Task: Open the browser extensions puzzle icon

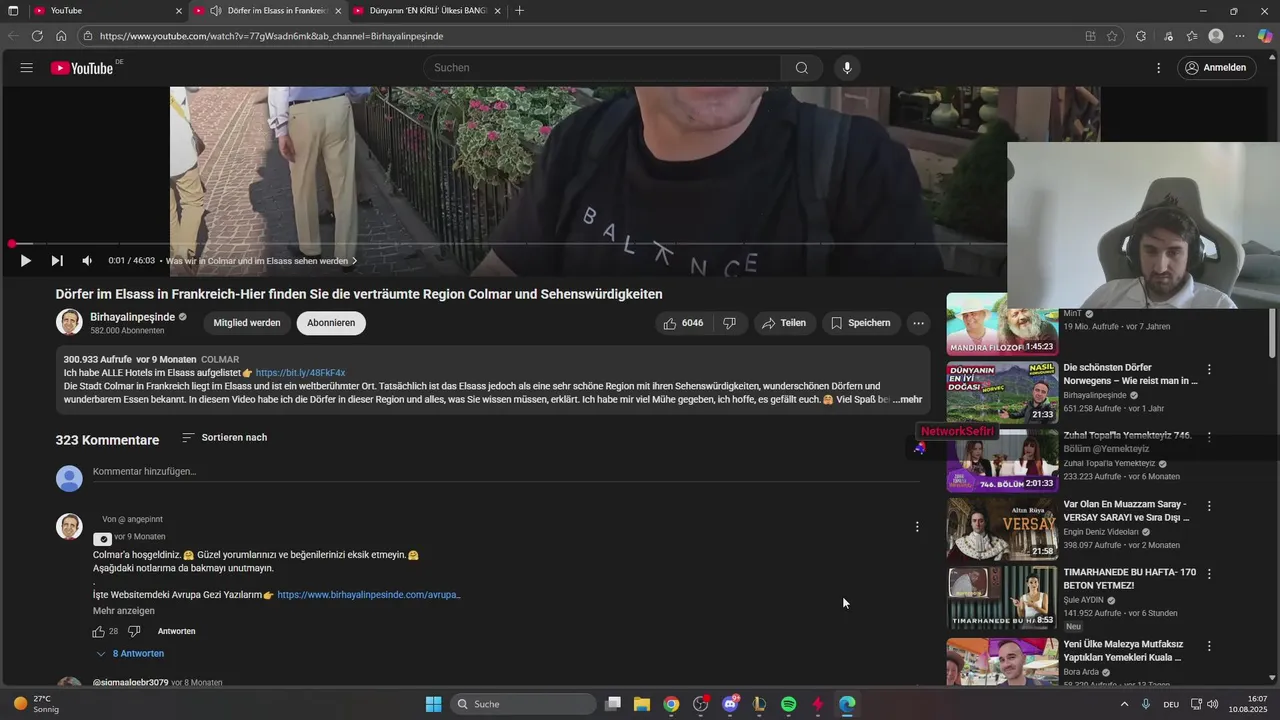Action: tap(1141, 36)
